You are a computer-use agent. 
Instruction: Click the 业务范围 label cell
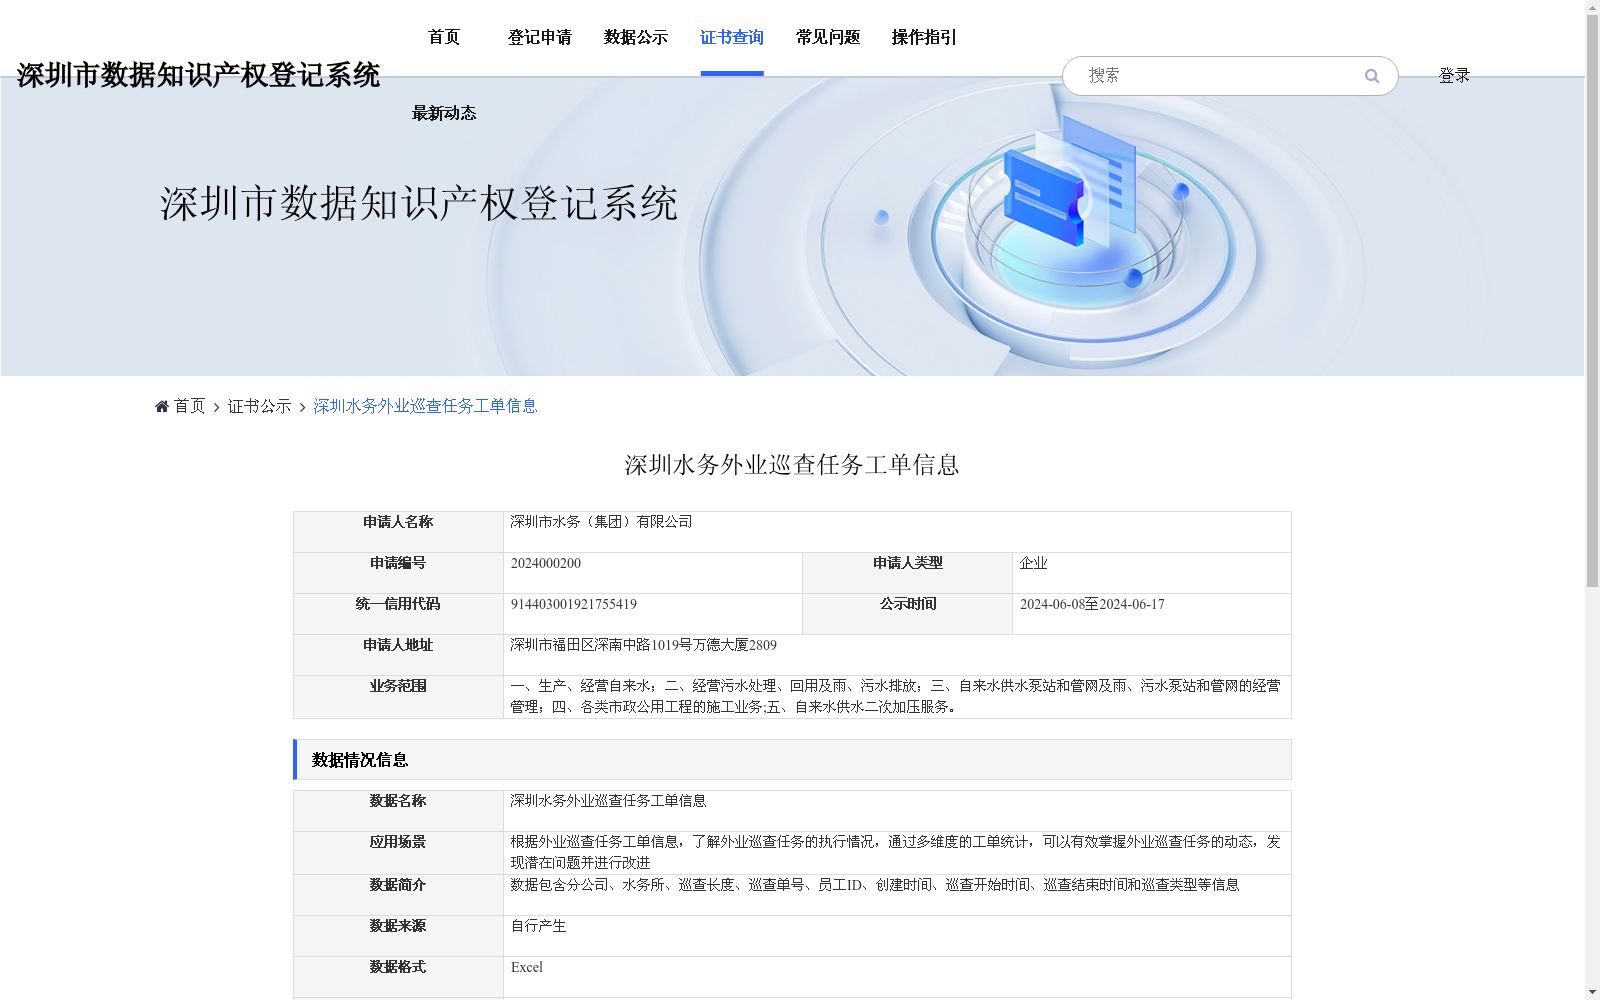(398, 697)
